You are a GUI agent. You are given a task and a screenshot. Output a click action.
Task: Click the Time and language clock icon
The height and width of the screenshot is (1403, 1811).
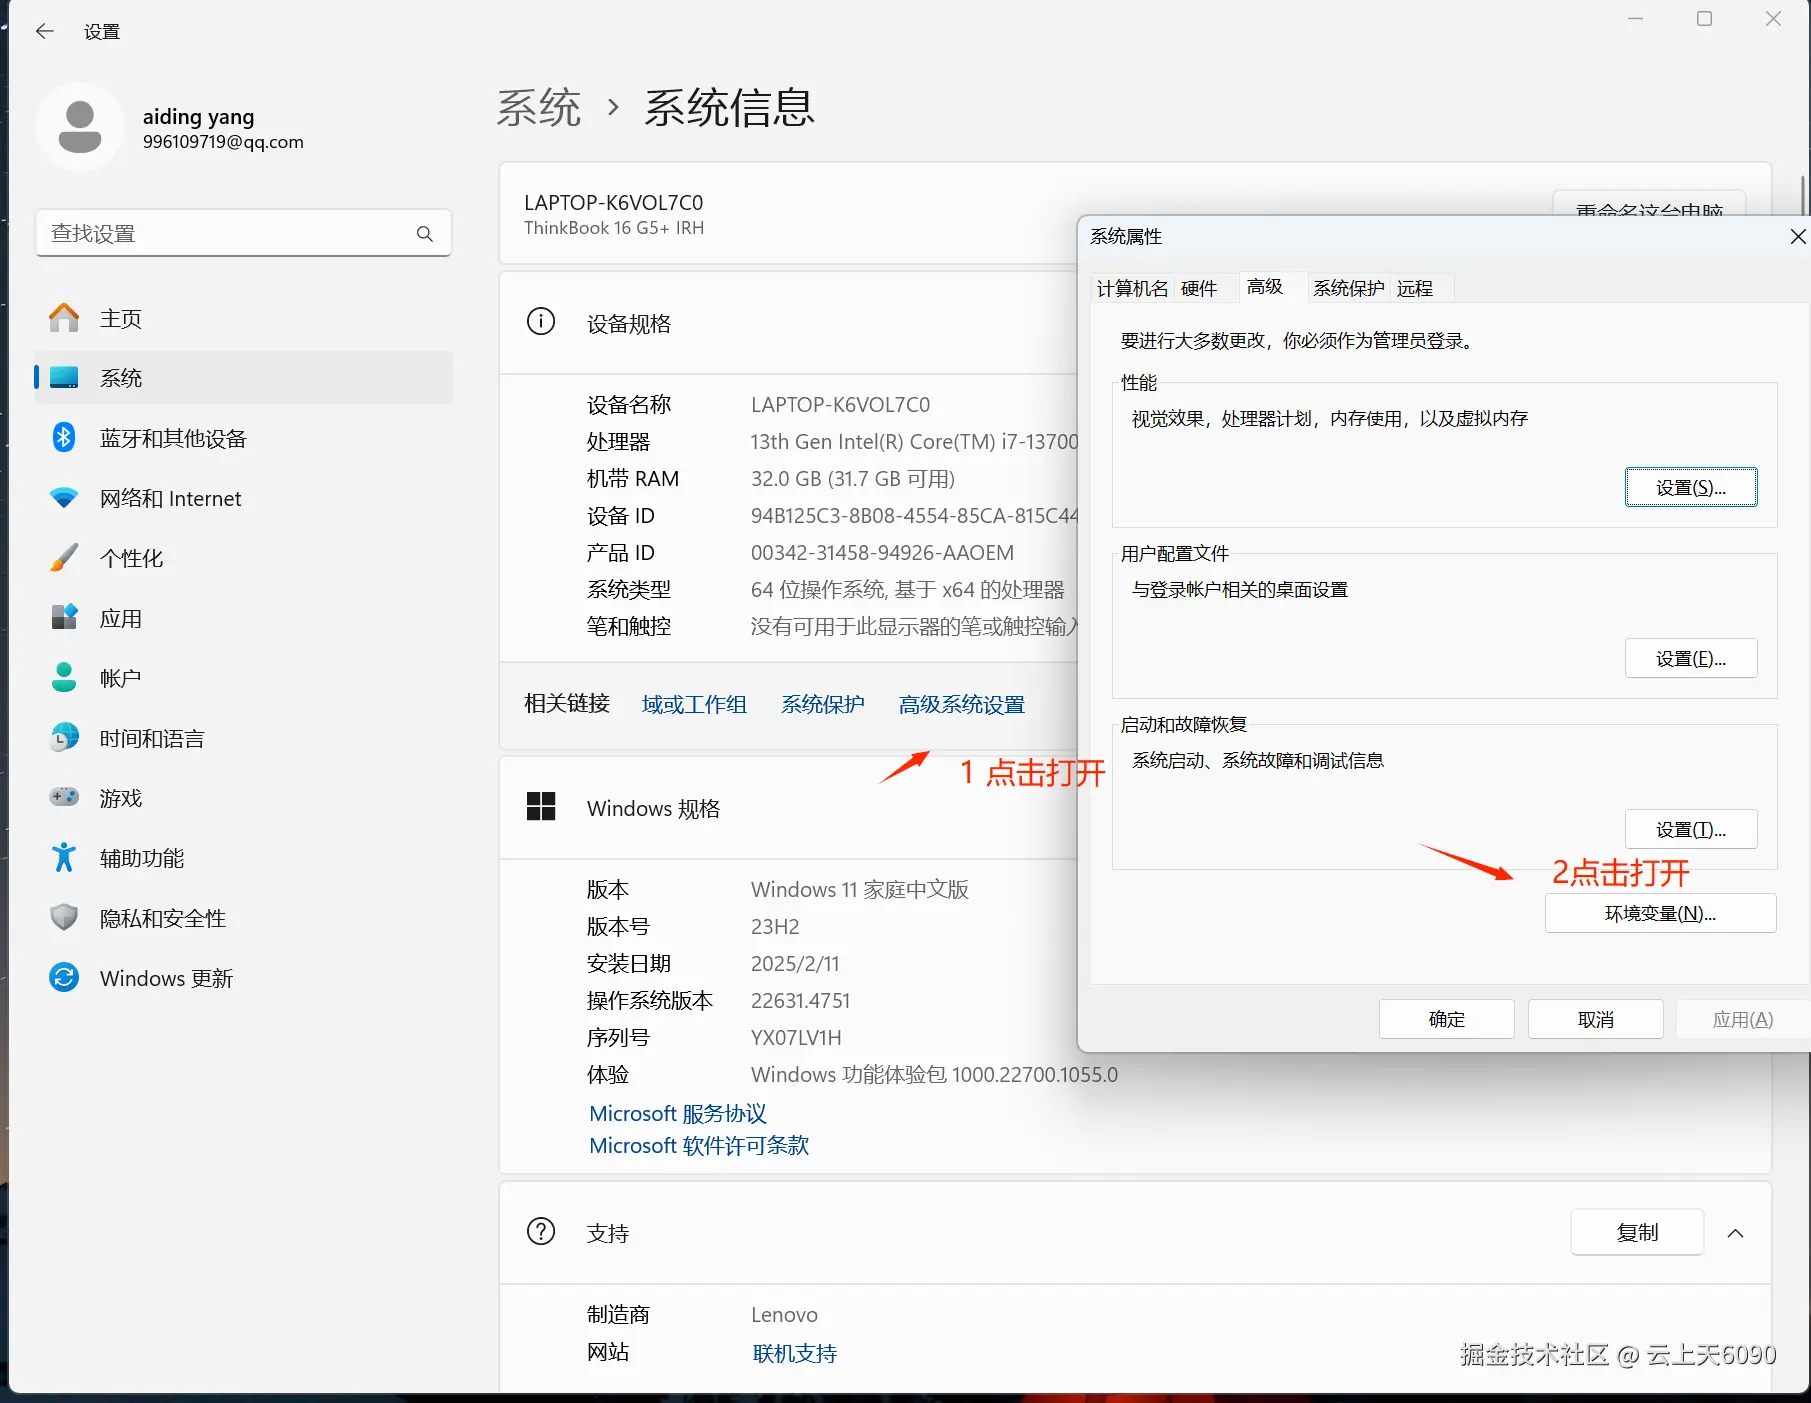(x=64, y=738)
